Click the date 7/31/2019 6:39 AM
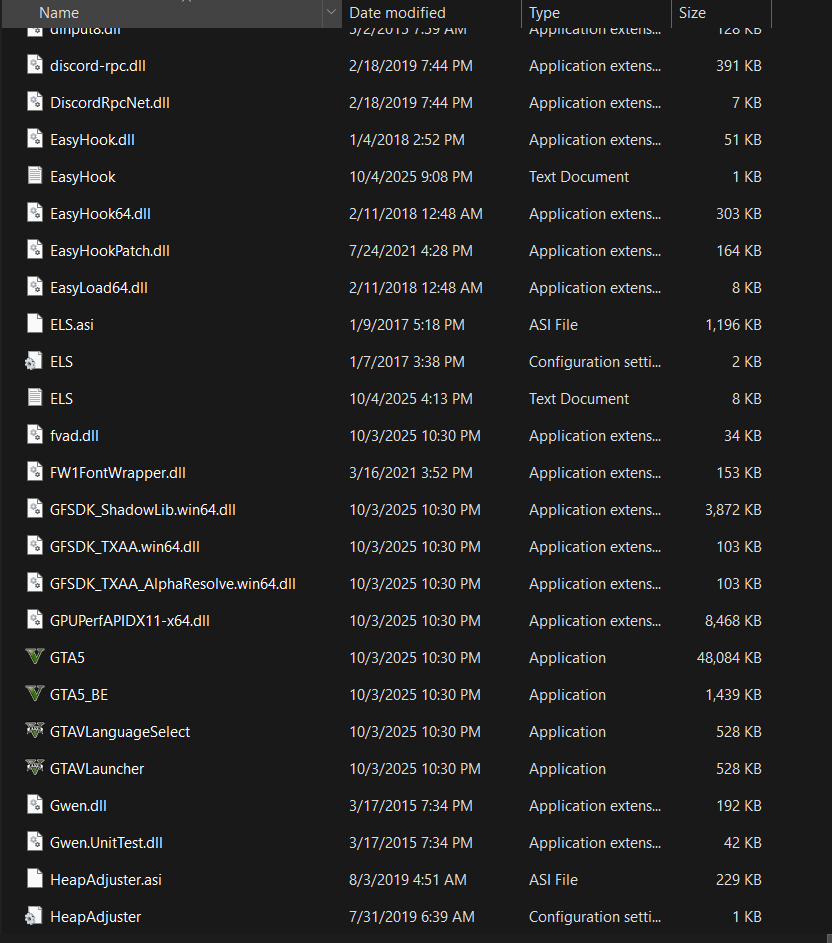The height and width of the screenshot is (943, 832). 412,917
